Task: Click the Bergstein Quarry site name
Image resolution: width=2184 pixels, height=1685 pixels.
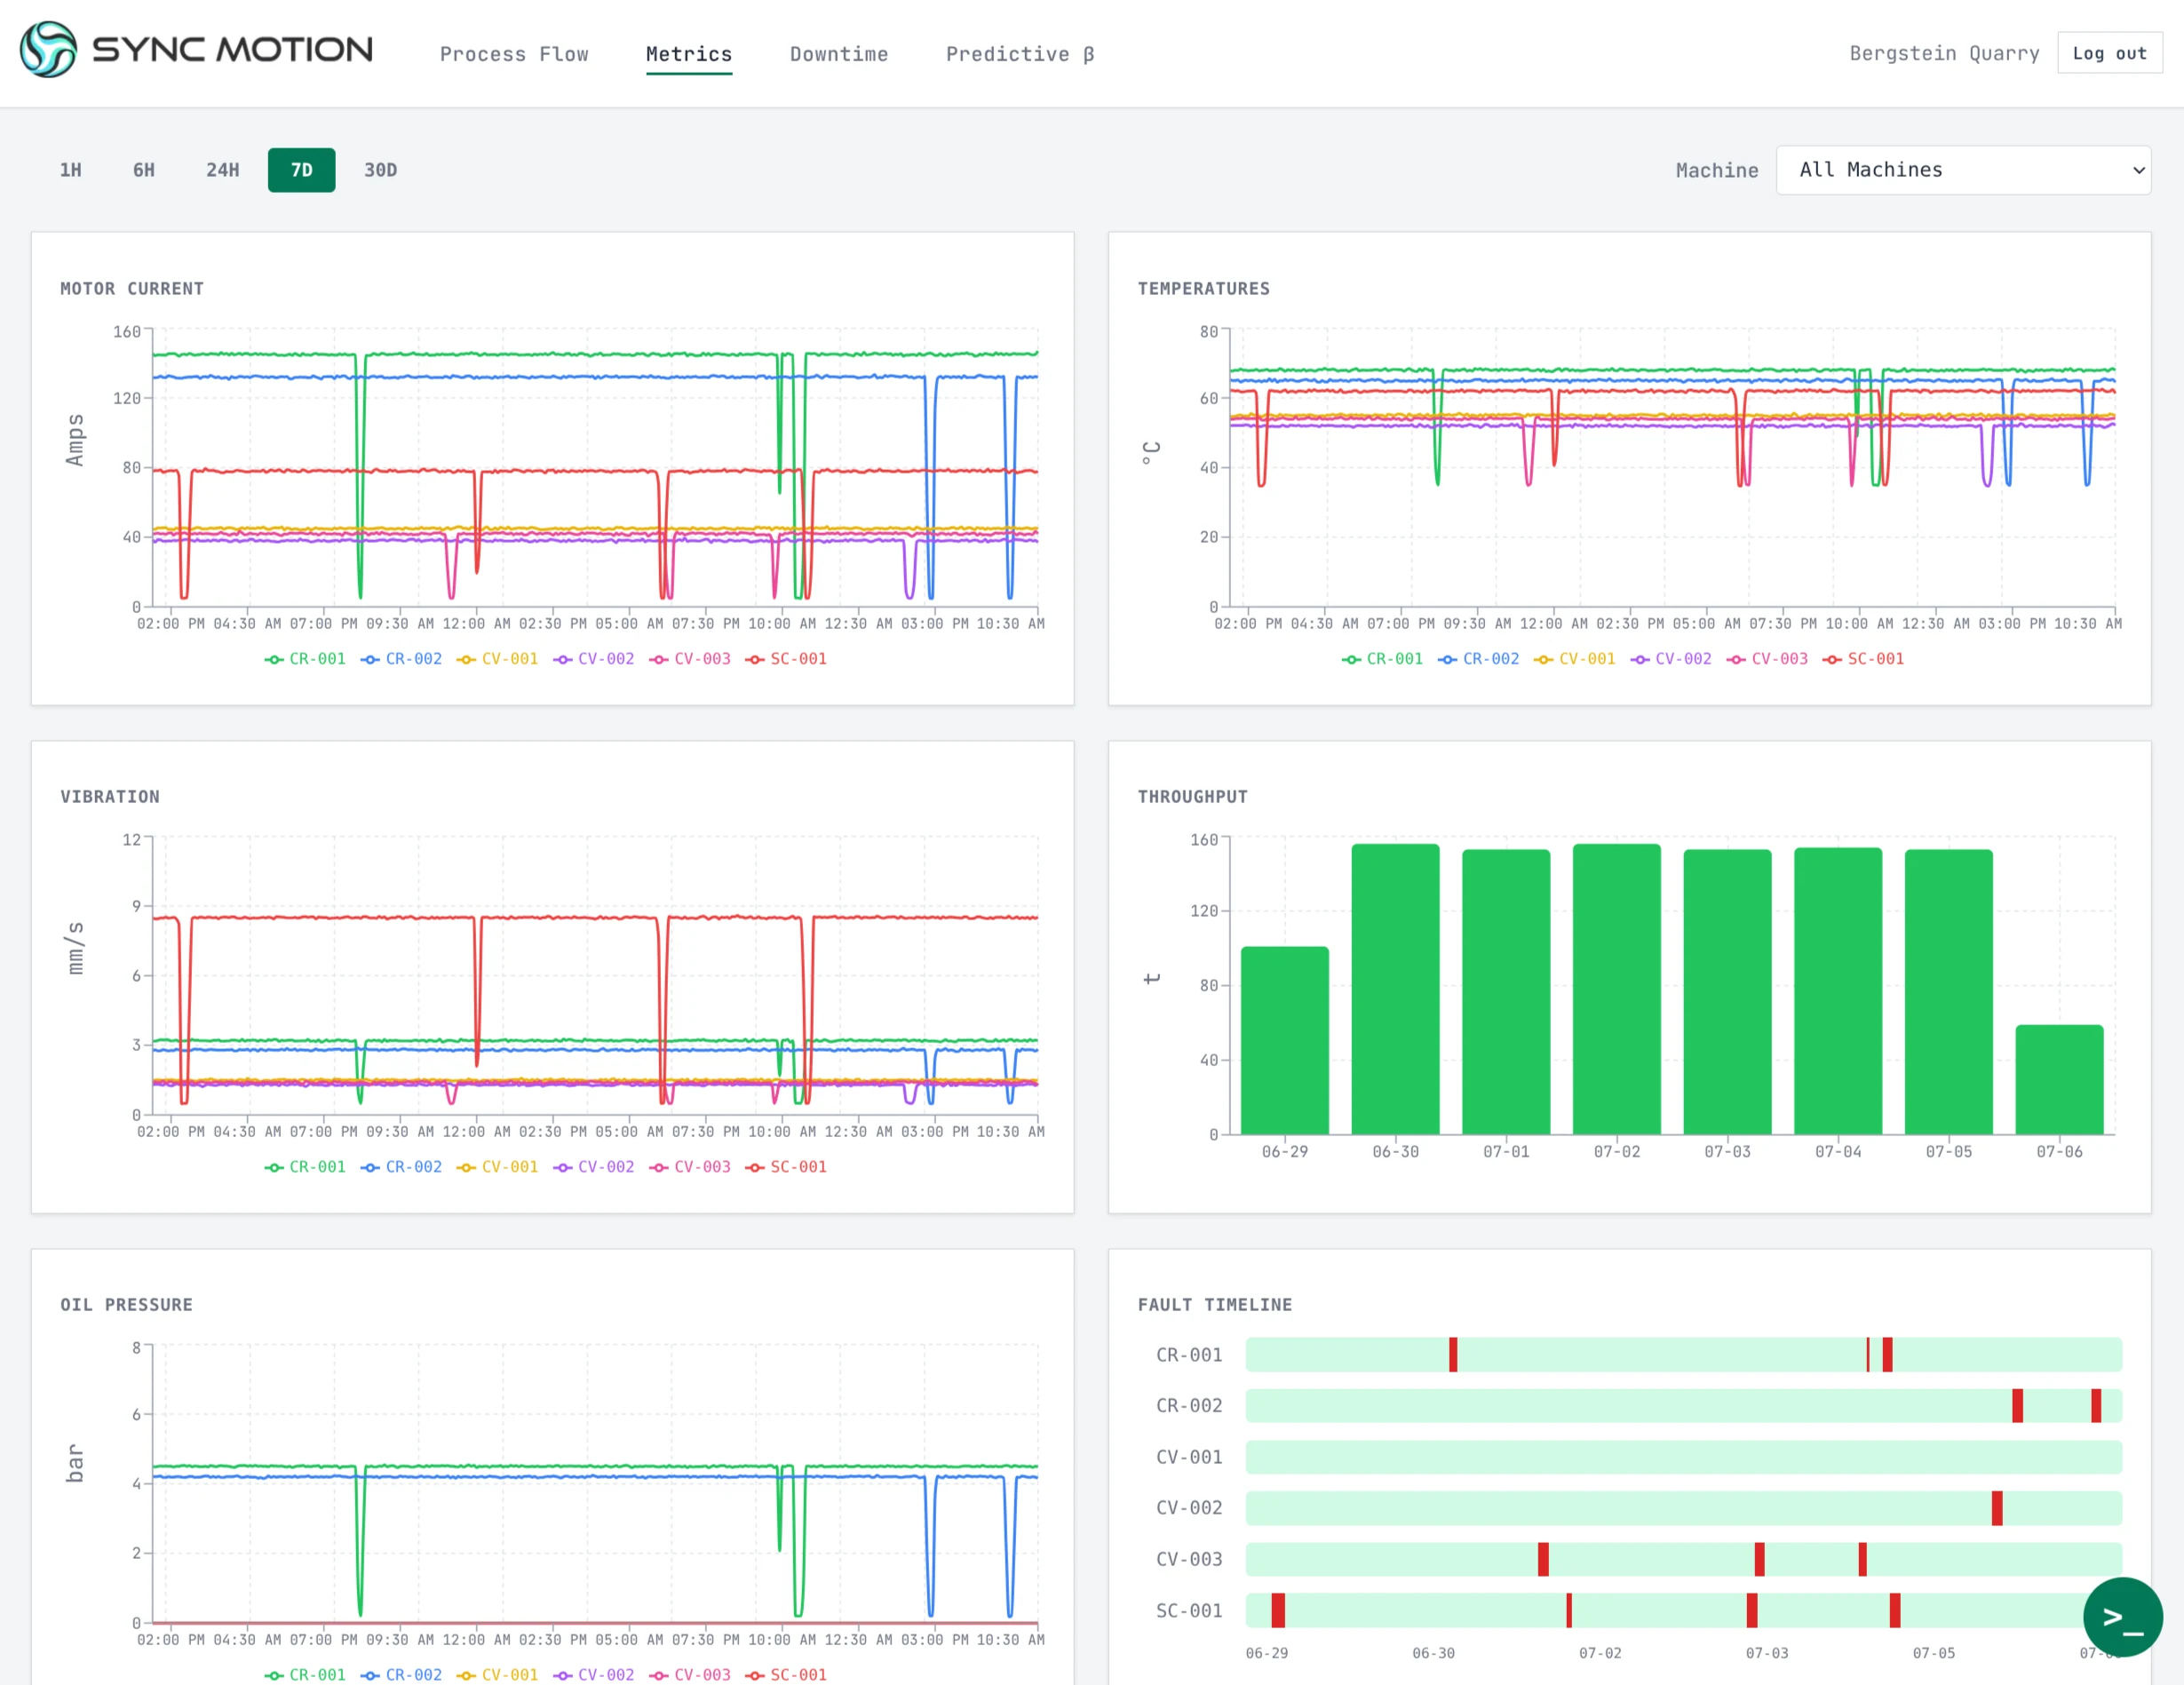Action: point(1944,53)
